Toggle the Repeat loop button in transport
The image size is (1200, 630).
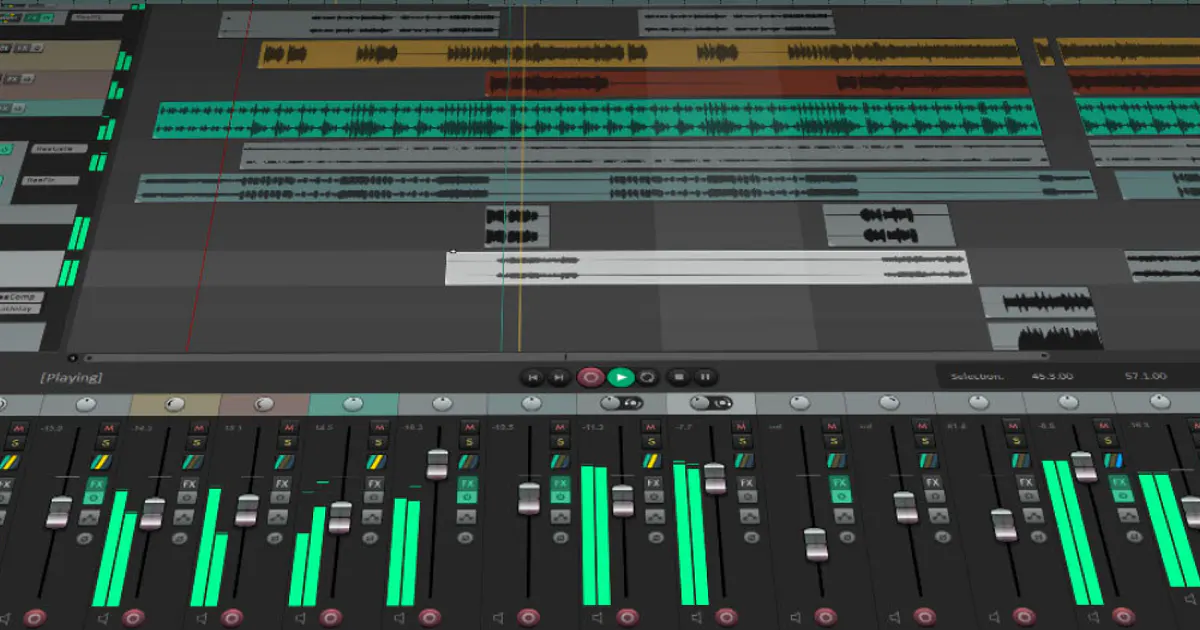coord(648,377)
